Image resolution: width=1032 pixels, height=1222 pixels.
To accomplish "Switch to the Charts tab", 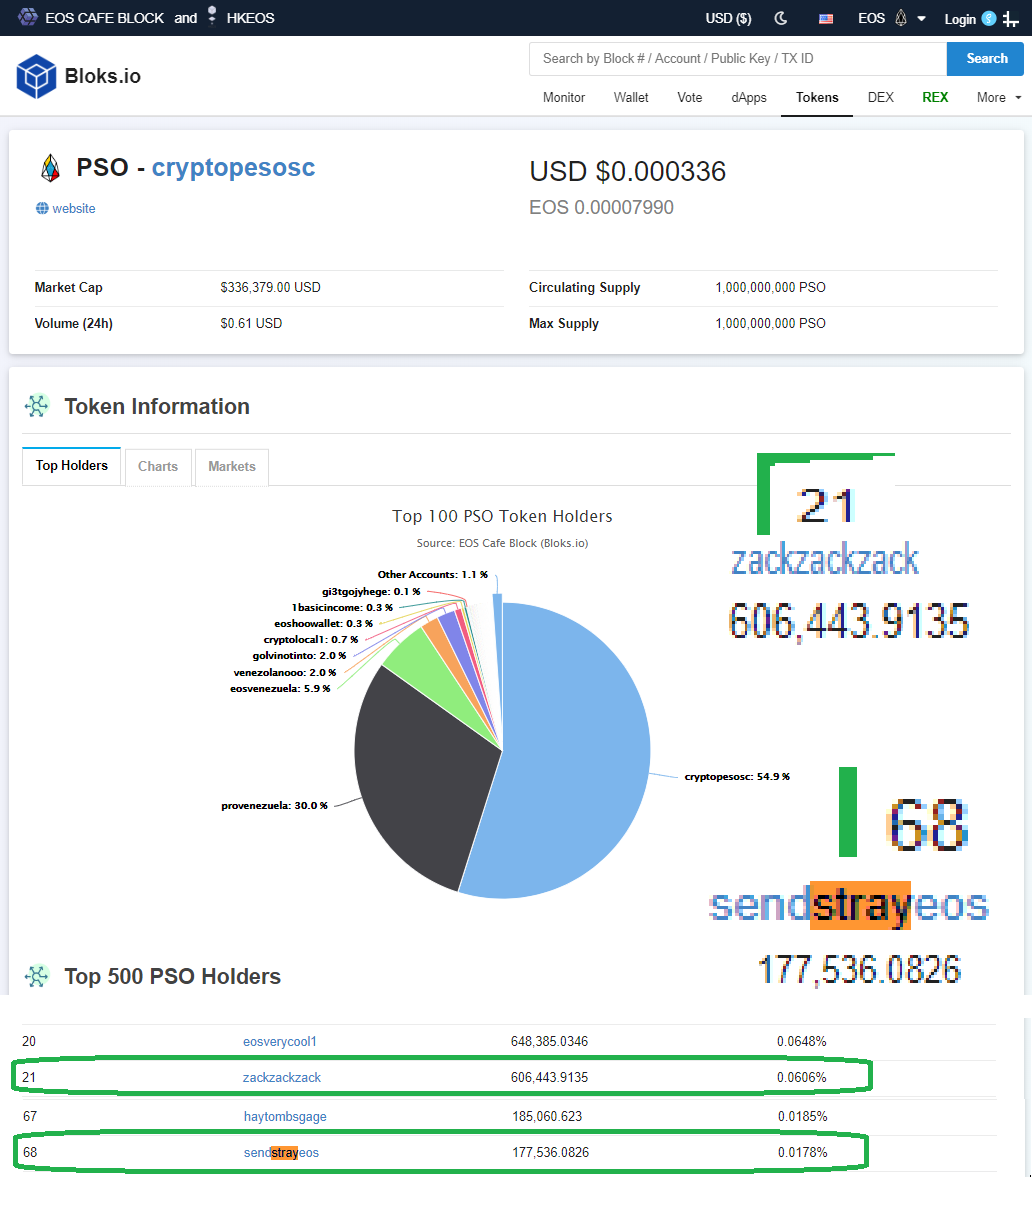I will tap(158, 467).
